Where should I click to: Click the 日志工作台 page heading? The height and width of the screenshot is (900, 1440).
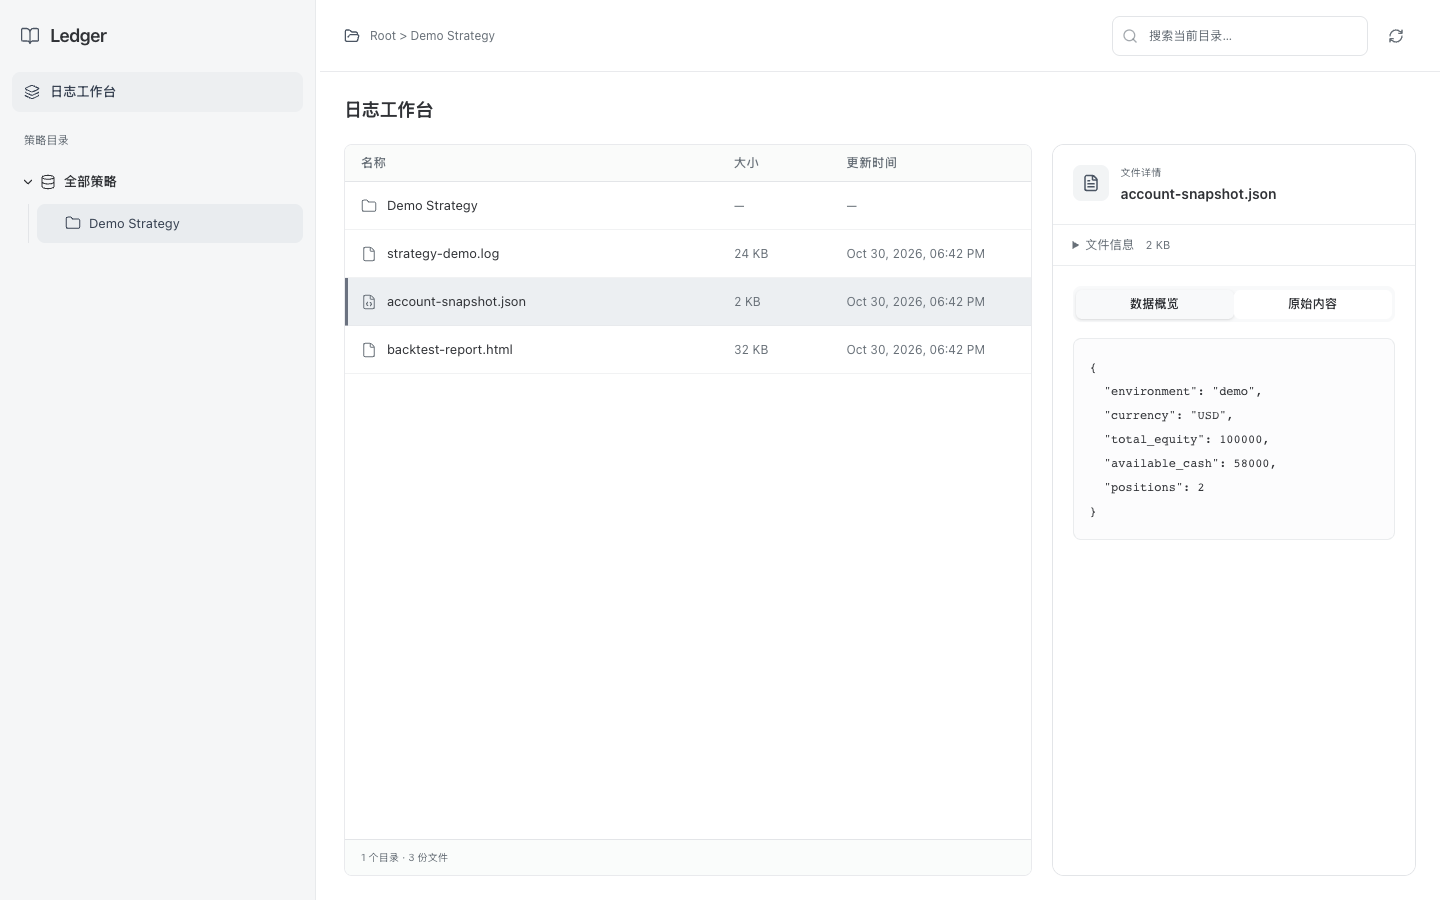click(x=388, y=110)
